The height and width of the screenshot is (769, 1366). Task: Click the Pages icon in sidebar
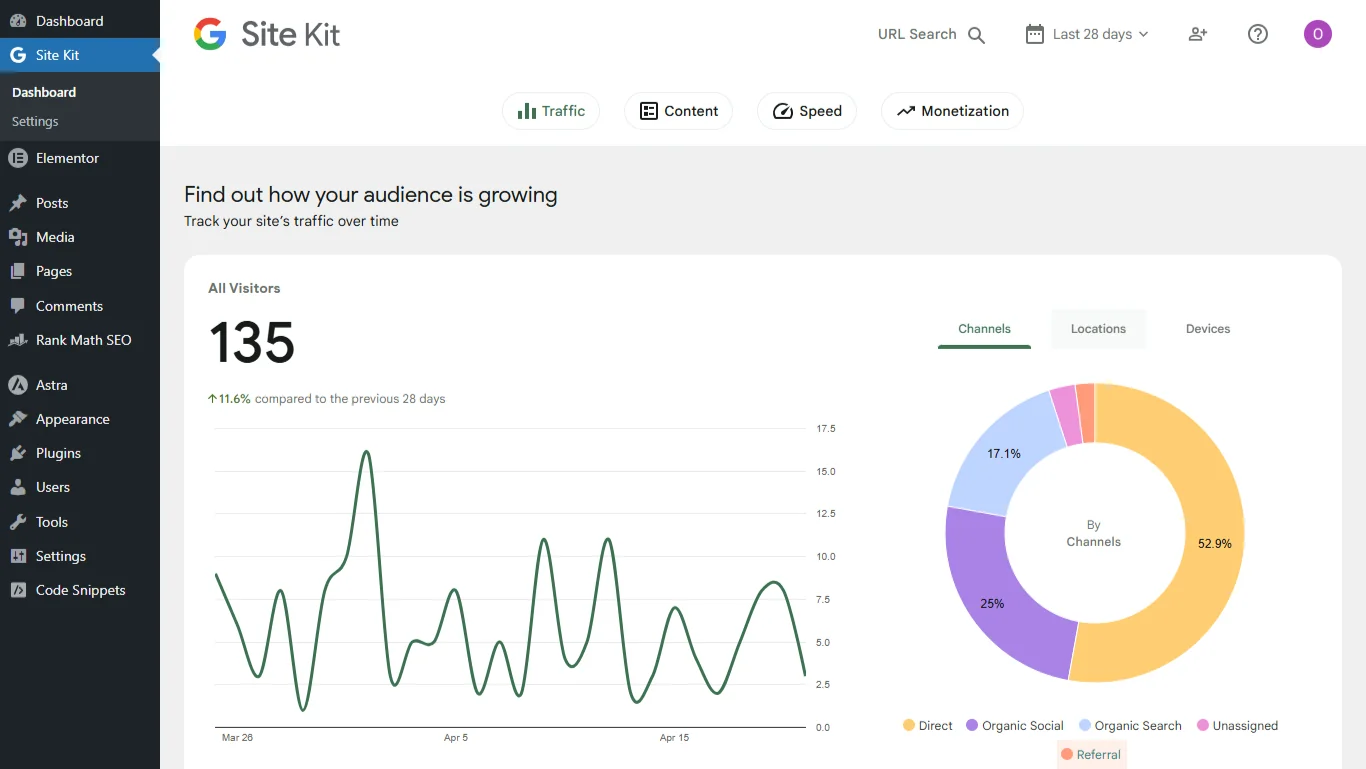[18, 271]
